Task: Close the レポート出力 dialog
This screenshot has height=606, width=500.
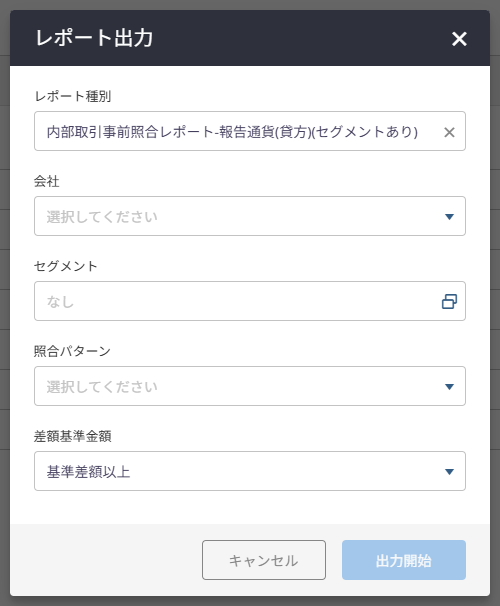Action: tap(459, 39)
